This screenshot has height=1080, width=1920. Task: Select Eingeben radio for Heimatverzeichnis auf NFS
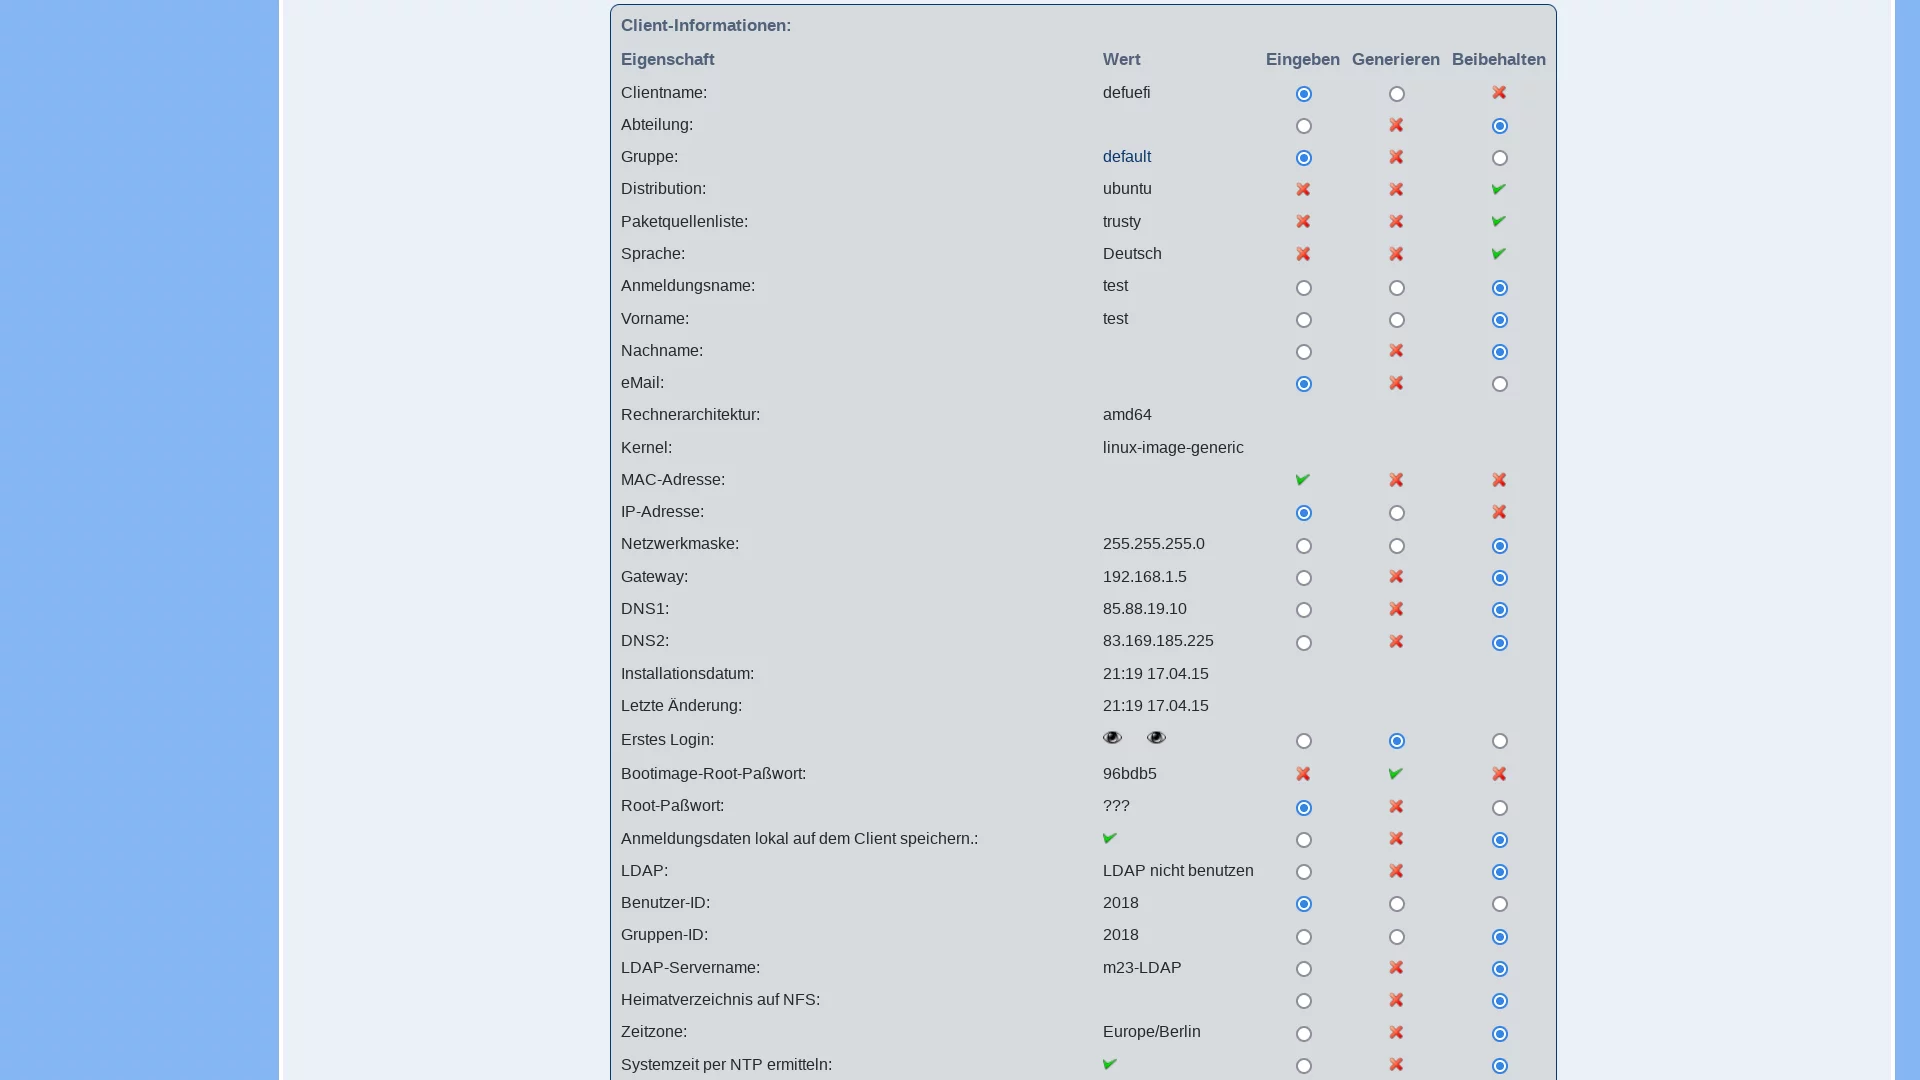[1303, 1001]
